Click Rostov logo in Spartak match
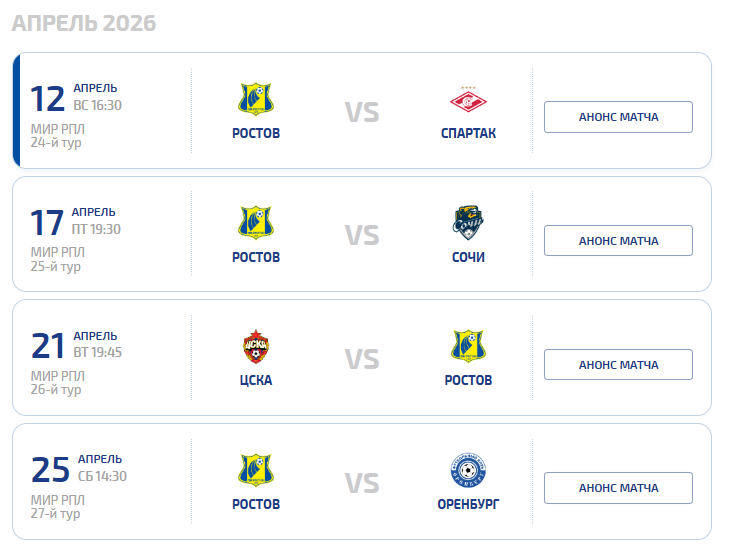Image resolution: width=731 pixels, height=556 pixels. pos(256,99)
